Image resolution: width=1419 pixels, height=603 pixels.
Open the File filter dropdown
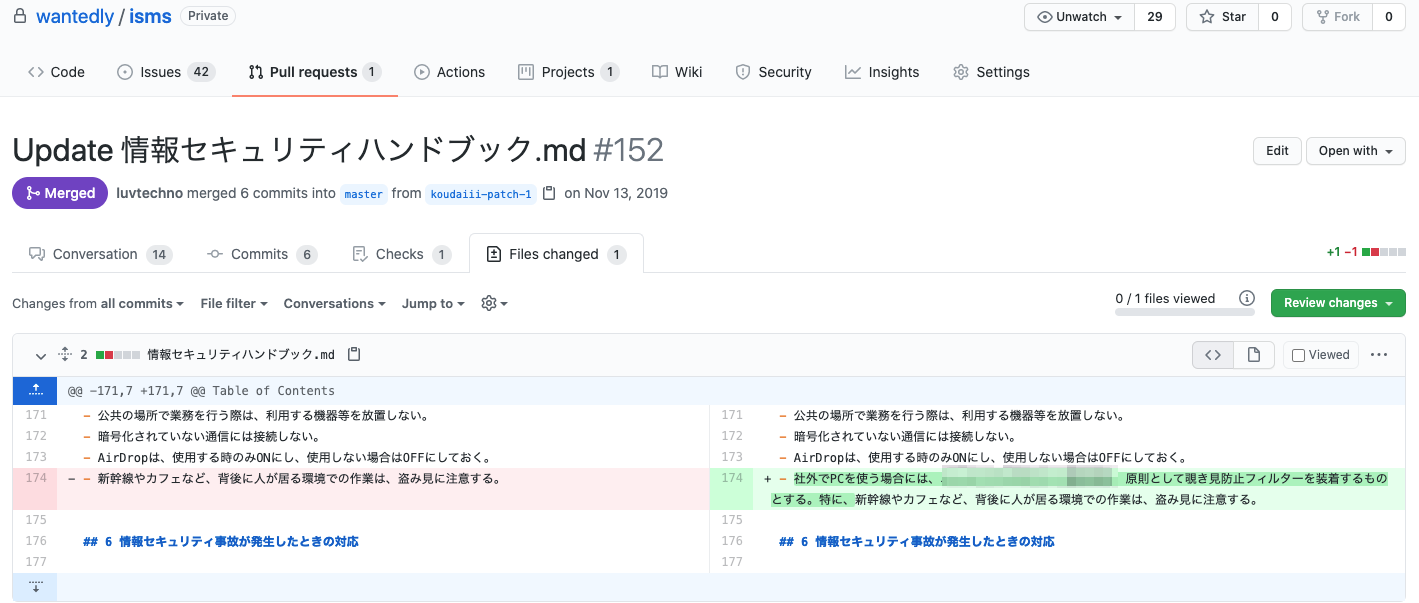tap(234, 303)
